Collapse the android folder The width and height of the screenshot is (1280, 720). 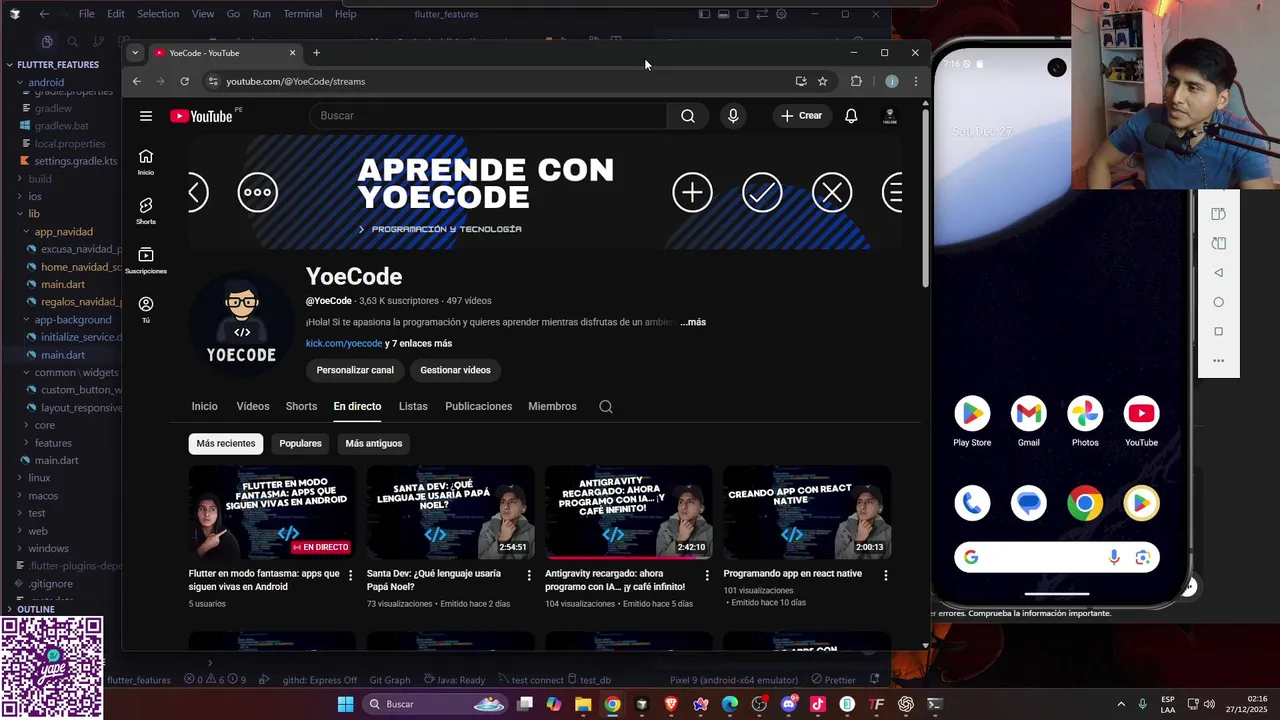pyautogui.click(x=46, y=82)
